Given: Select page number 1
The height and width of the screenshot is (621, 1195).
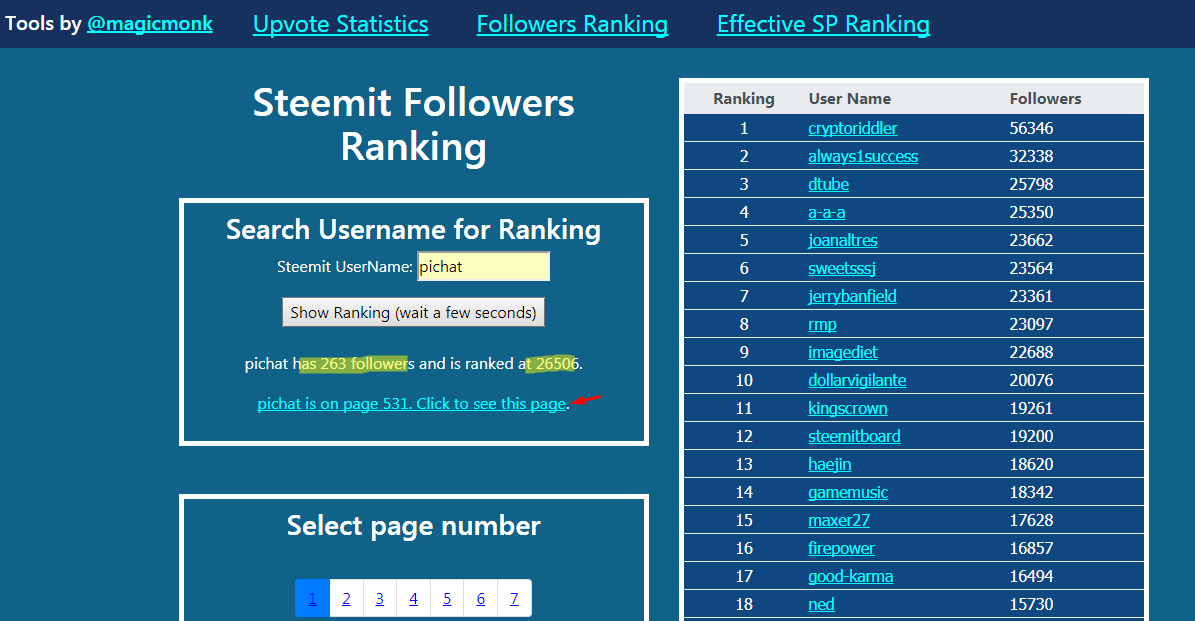Looking at the screenshot, I should tap(312, 598).
